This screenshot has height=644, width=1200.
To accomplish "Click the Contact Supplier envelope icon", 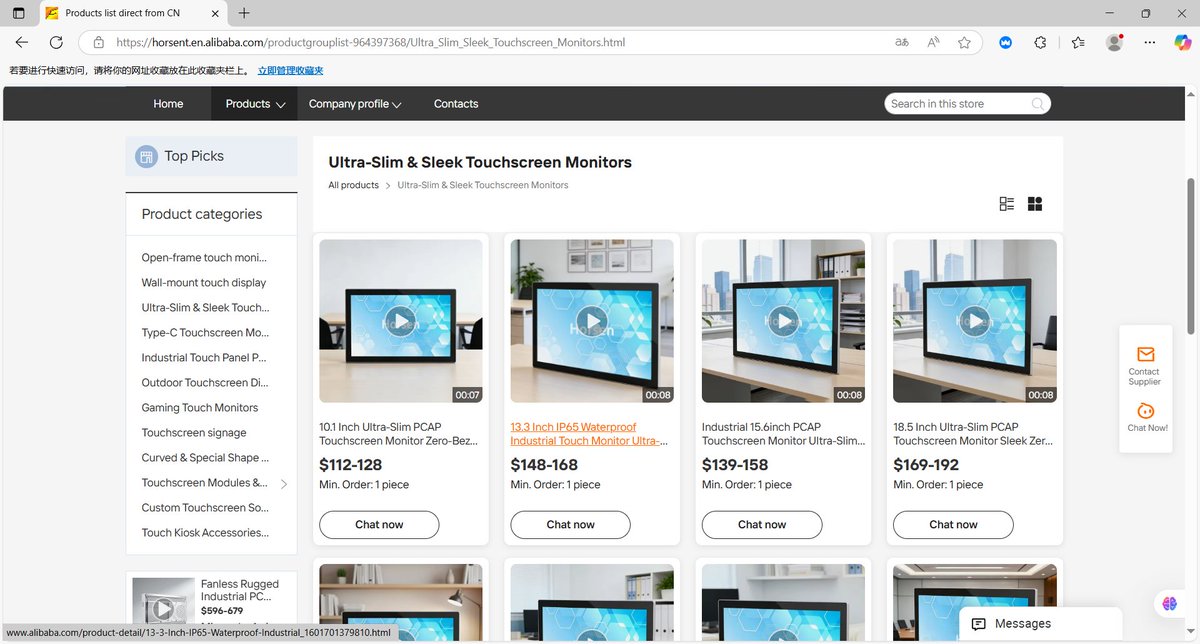I will [x=1145, y=354].
